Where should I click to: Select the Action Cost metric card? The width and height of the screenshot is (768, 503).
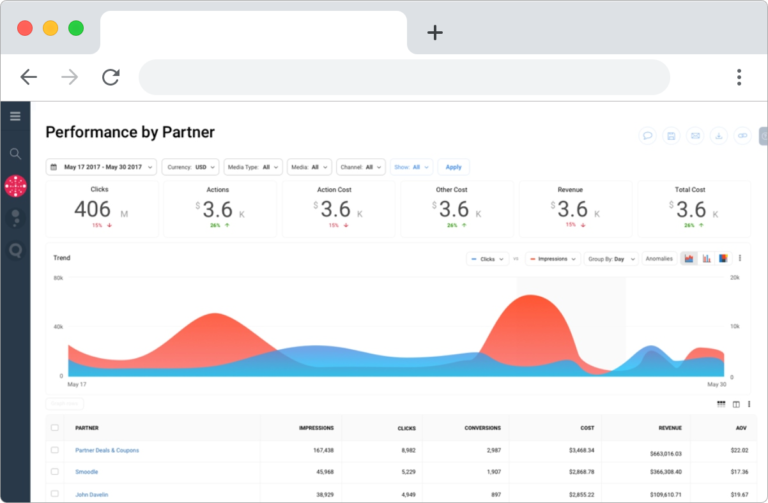(338, 209)
